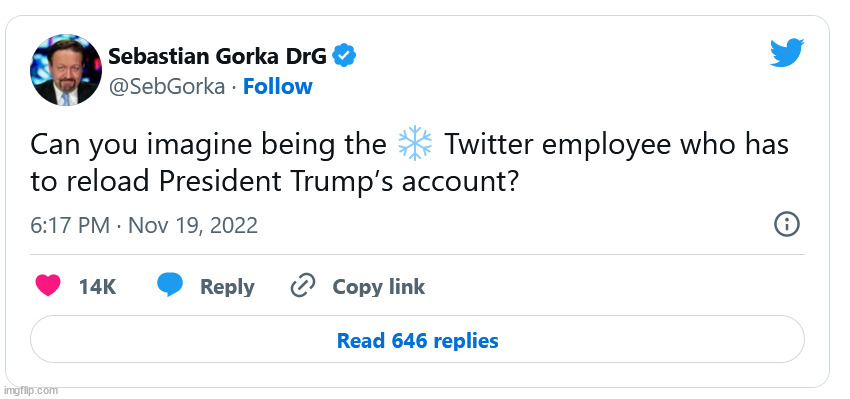
Task: Click the Nov 19, 2022 date
Action: [x=192, y=225]
